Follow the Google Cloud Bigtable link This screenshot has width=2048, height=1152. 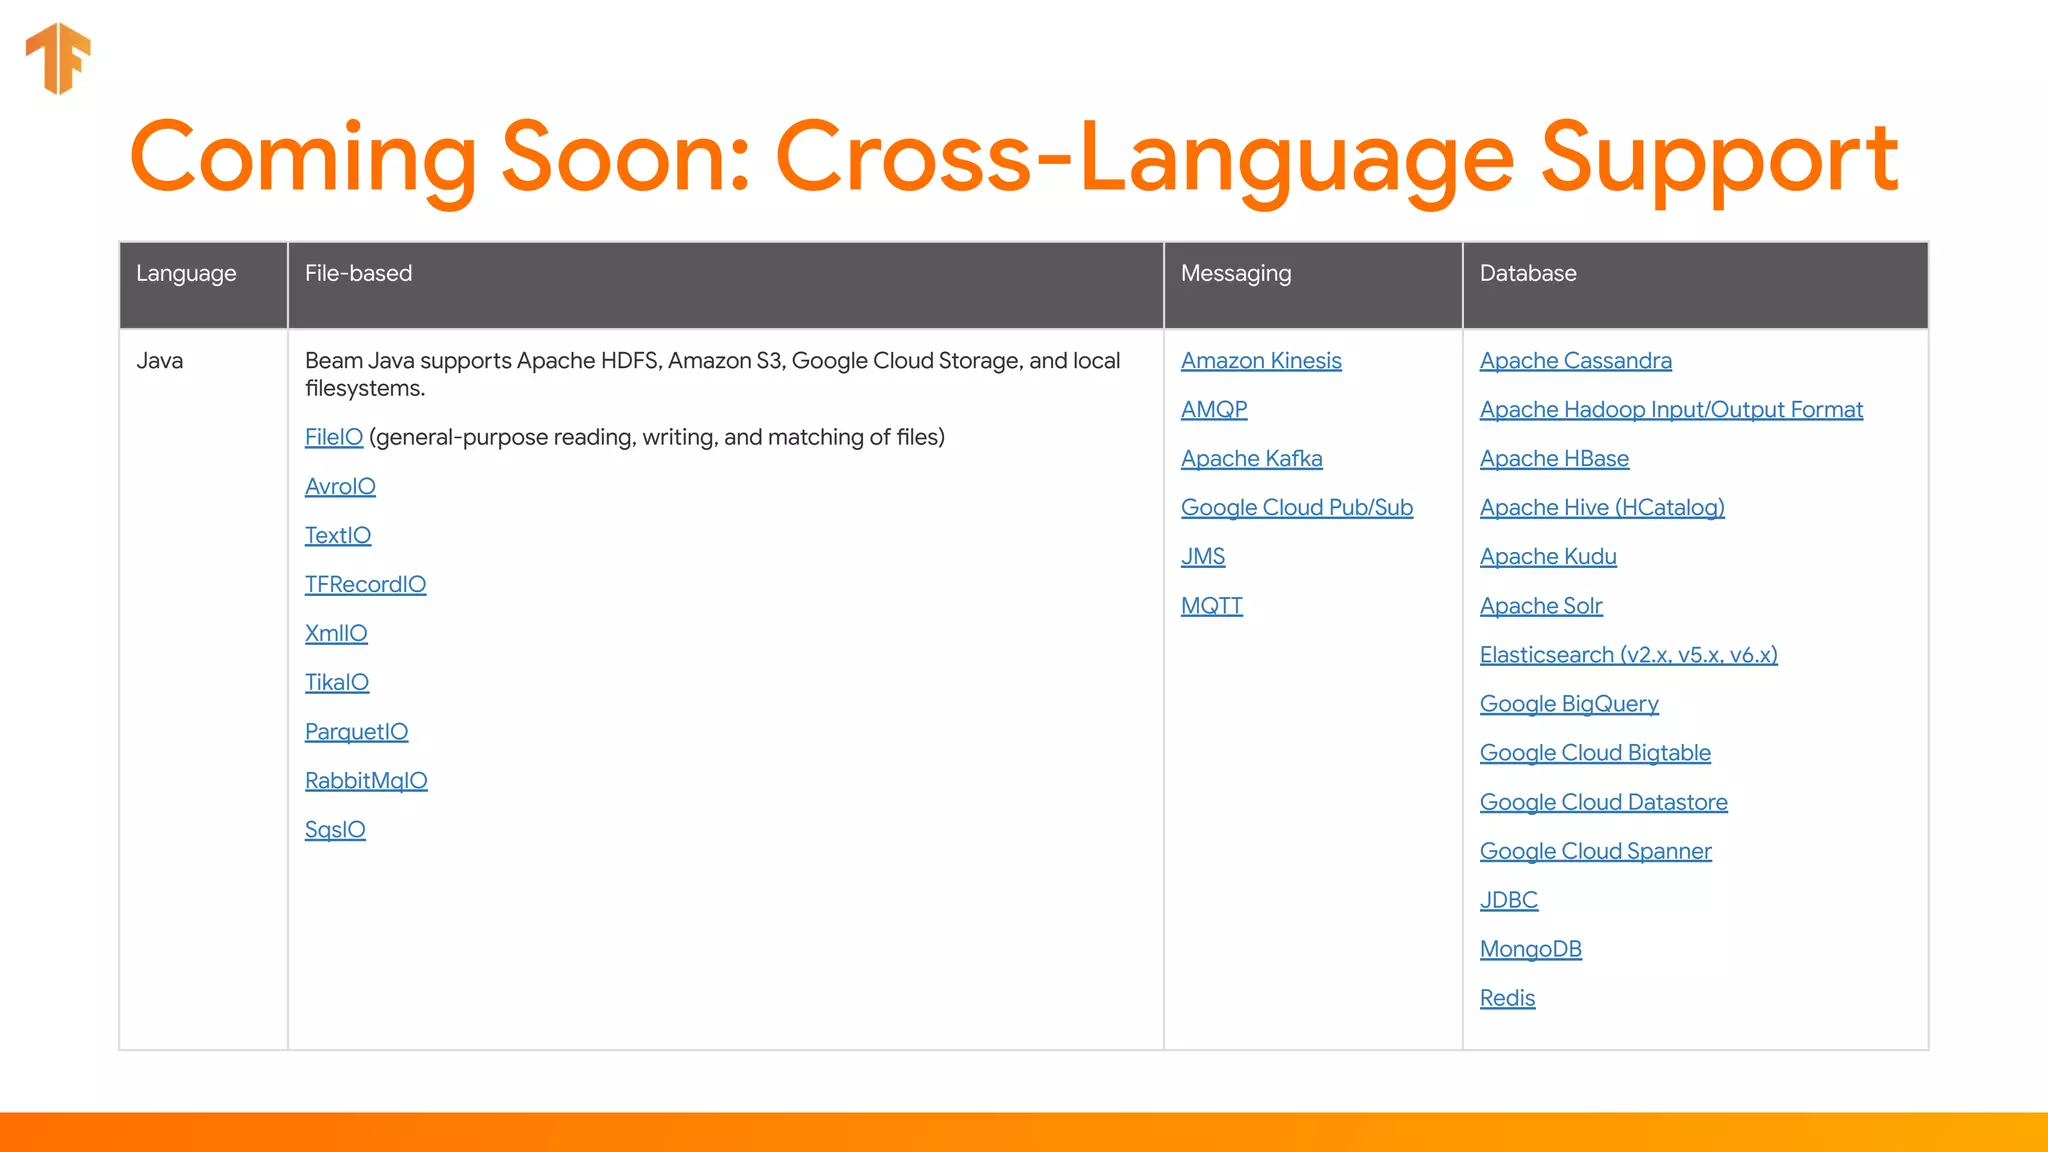pyautogui.click(x=1595, y=753)
